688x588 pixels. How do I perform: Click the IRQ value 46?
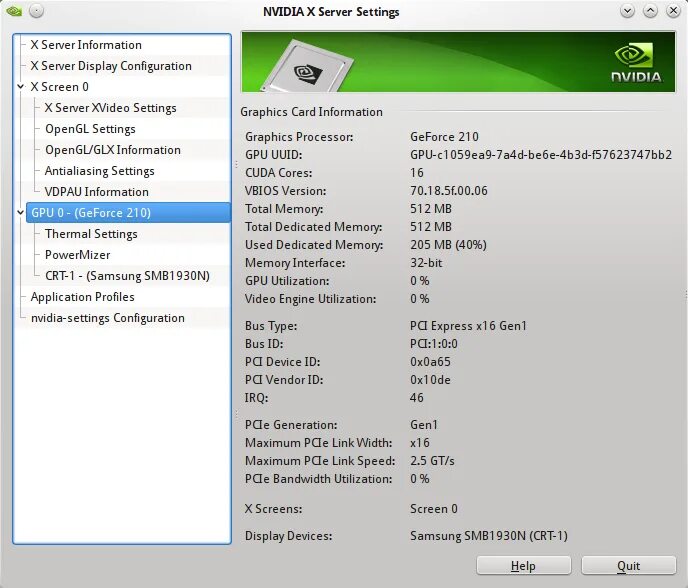[417, 398]
